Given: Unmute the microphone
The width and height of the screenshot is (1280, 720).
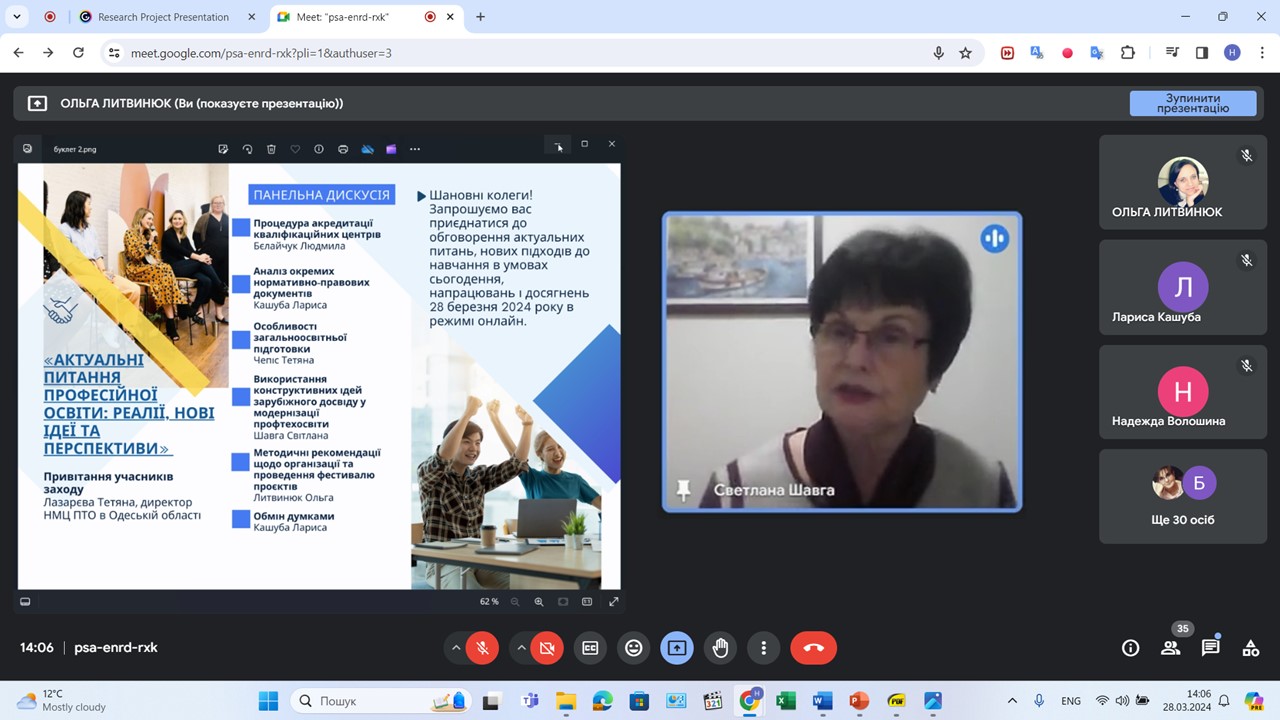Looking at the screenshot, I should coord(482,648).
